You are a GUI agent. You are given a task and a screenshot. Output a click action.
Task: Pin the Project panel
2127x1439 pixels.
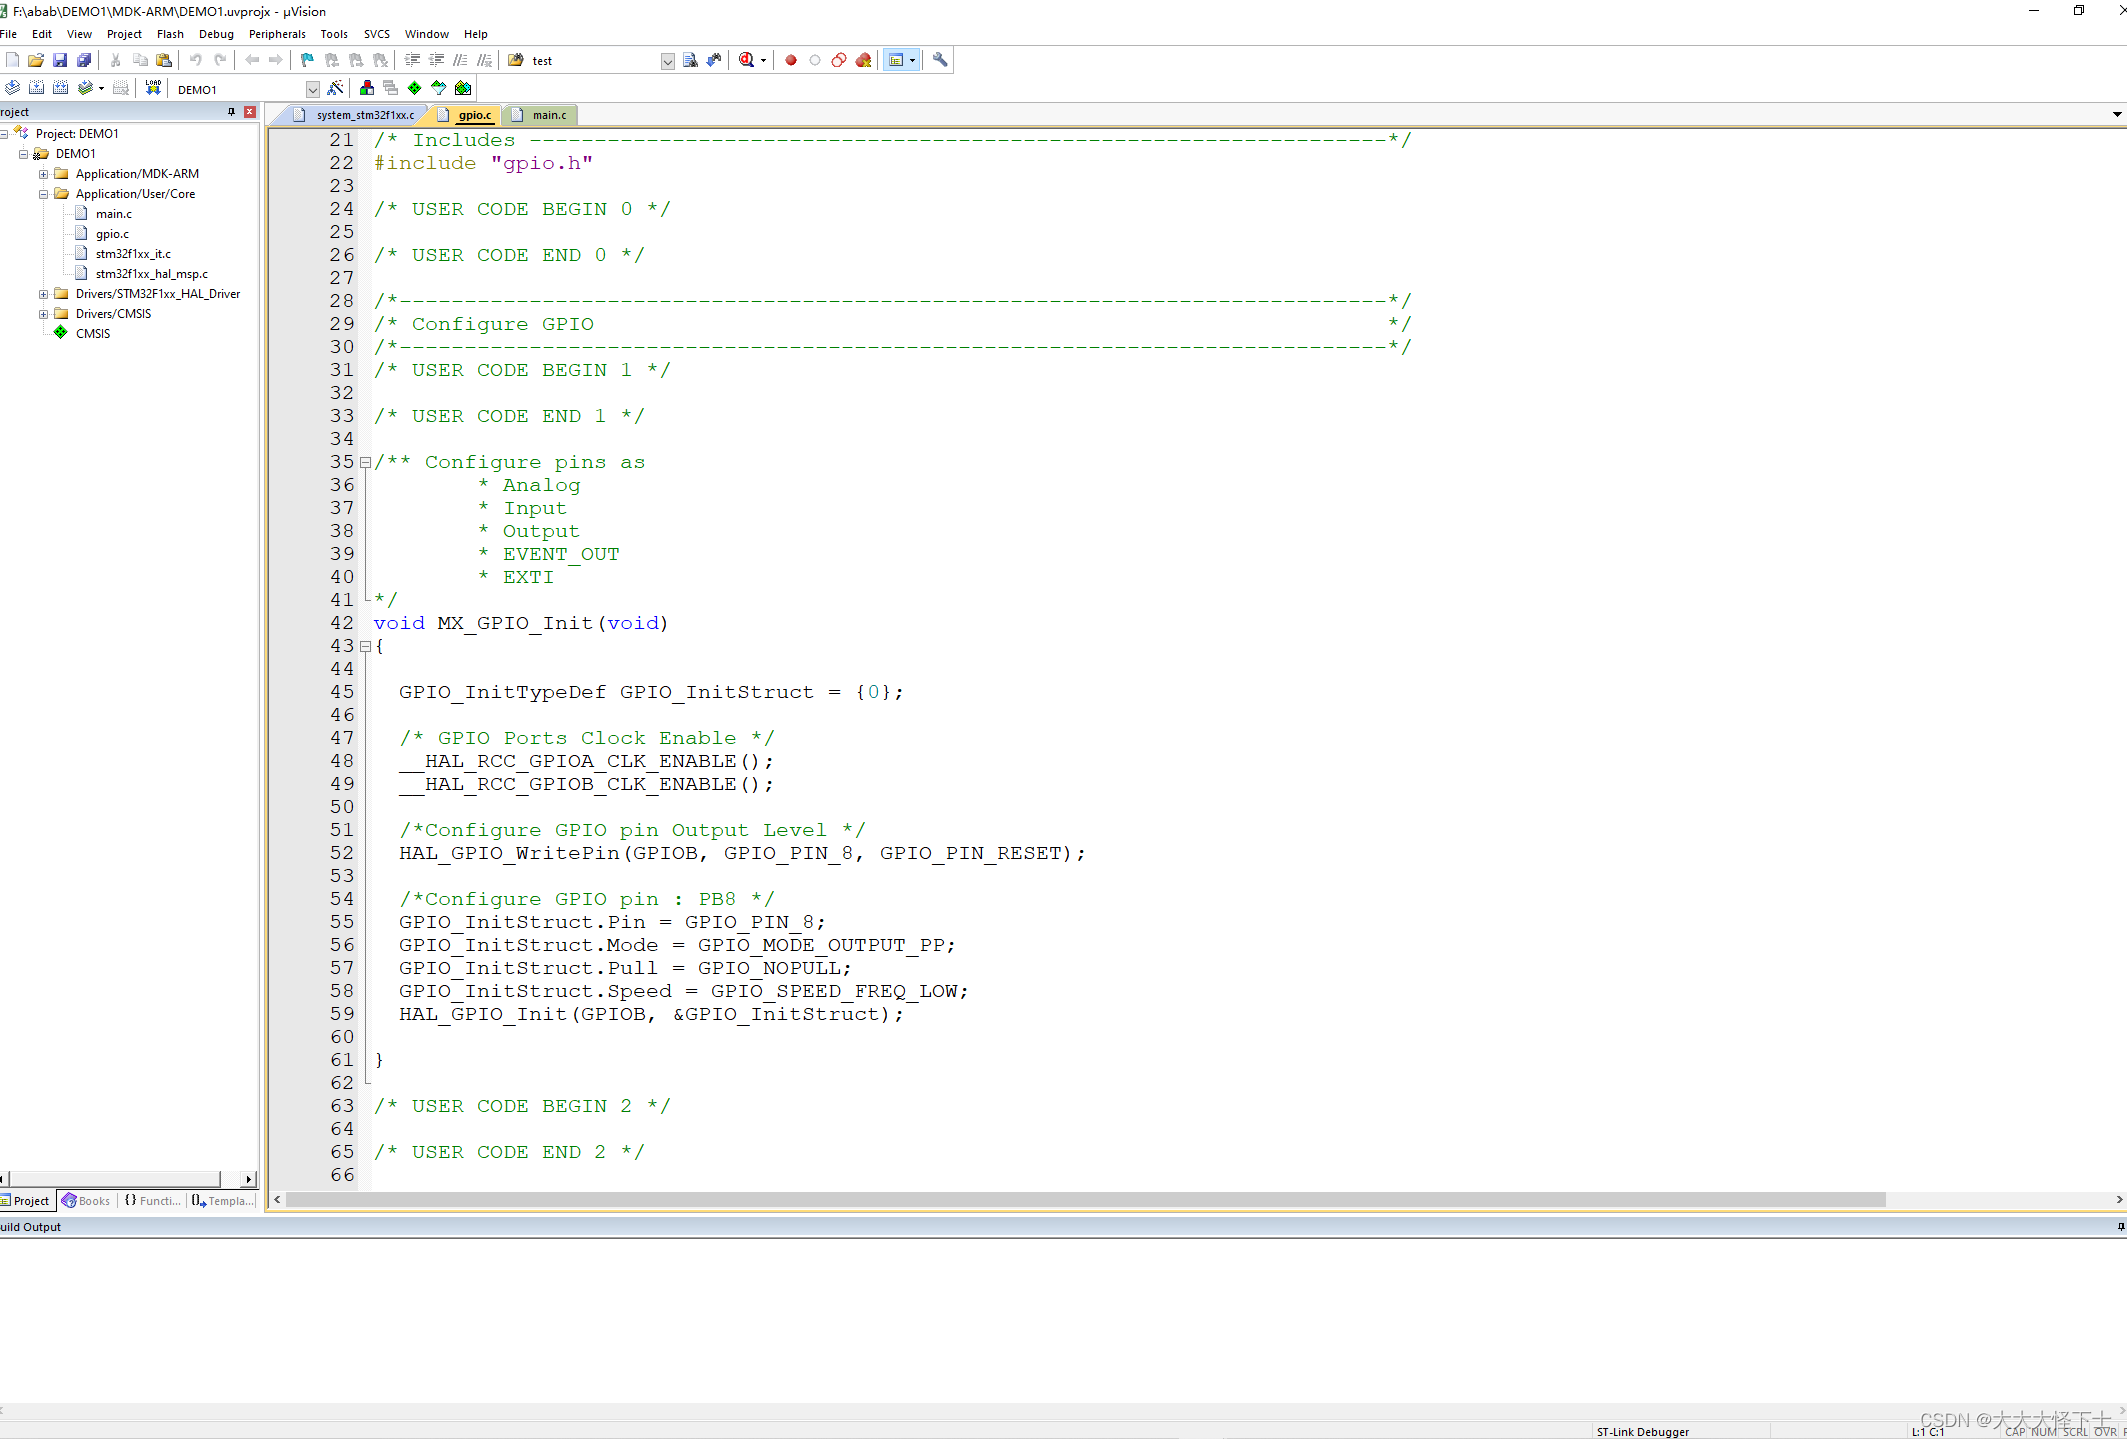pyautogui.click(x=229, y=111)
